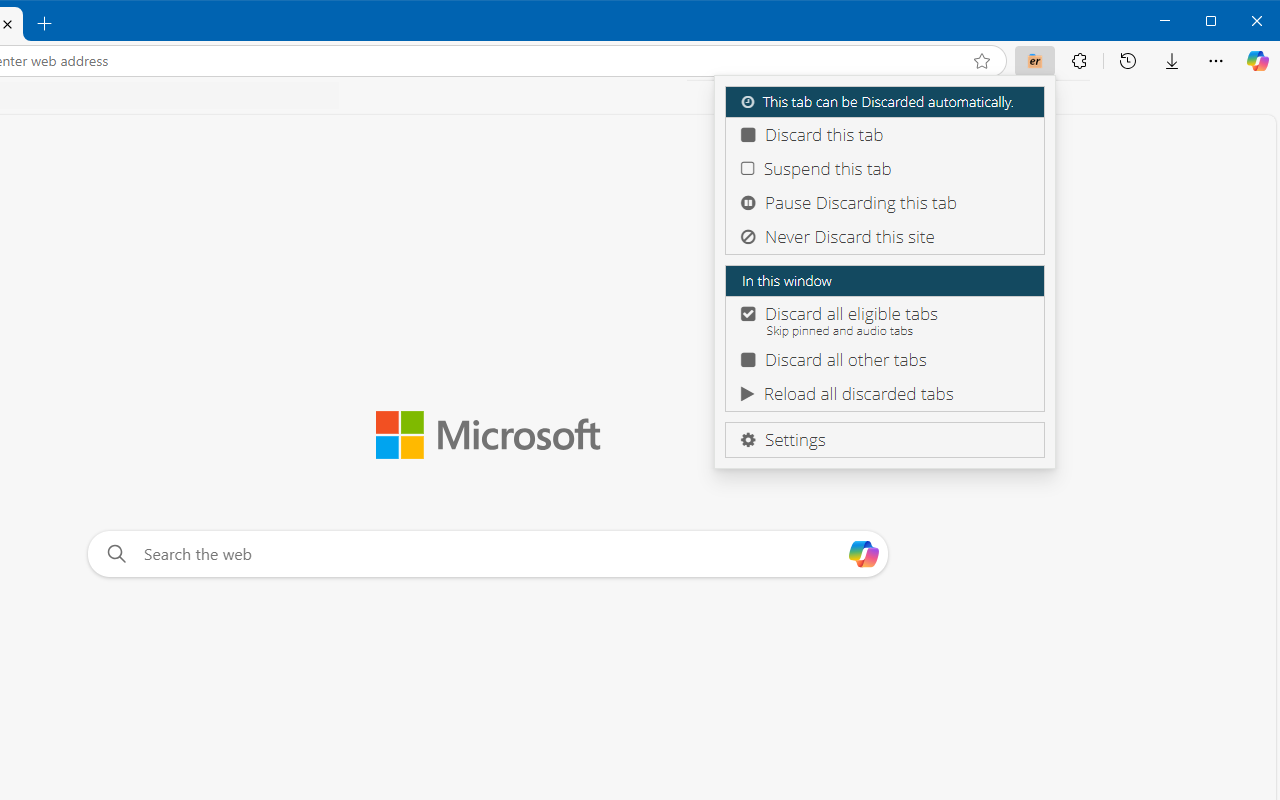Open the tab discarder extension icon
Image resolution: width=1280 pixels, height=800 pixels.
pyautogui.click(x=1034, y=61)
